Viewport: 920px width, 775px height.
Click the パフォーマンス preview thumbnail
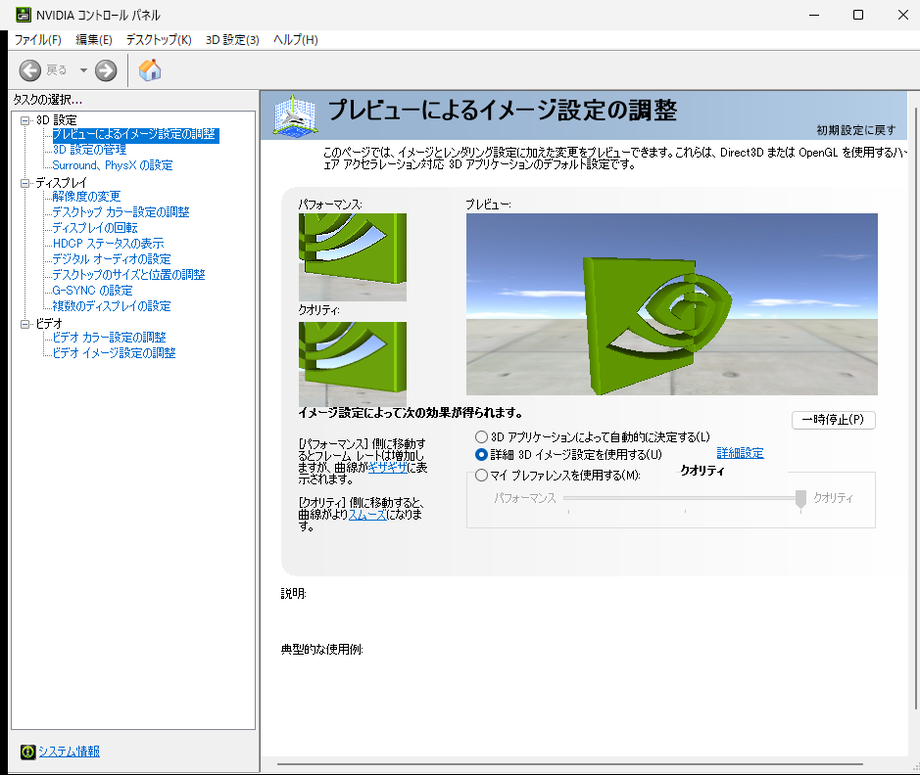pos(353,257)
